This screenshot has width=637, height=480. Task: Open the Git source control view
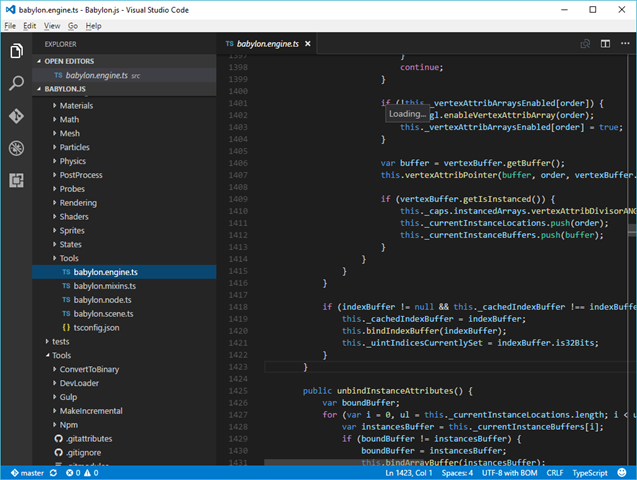[16, 116]
